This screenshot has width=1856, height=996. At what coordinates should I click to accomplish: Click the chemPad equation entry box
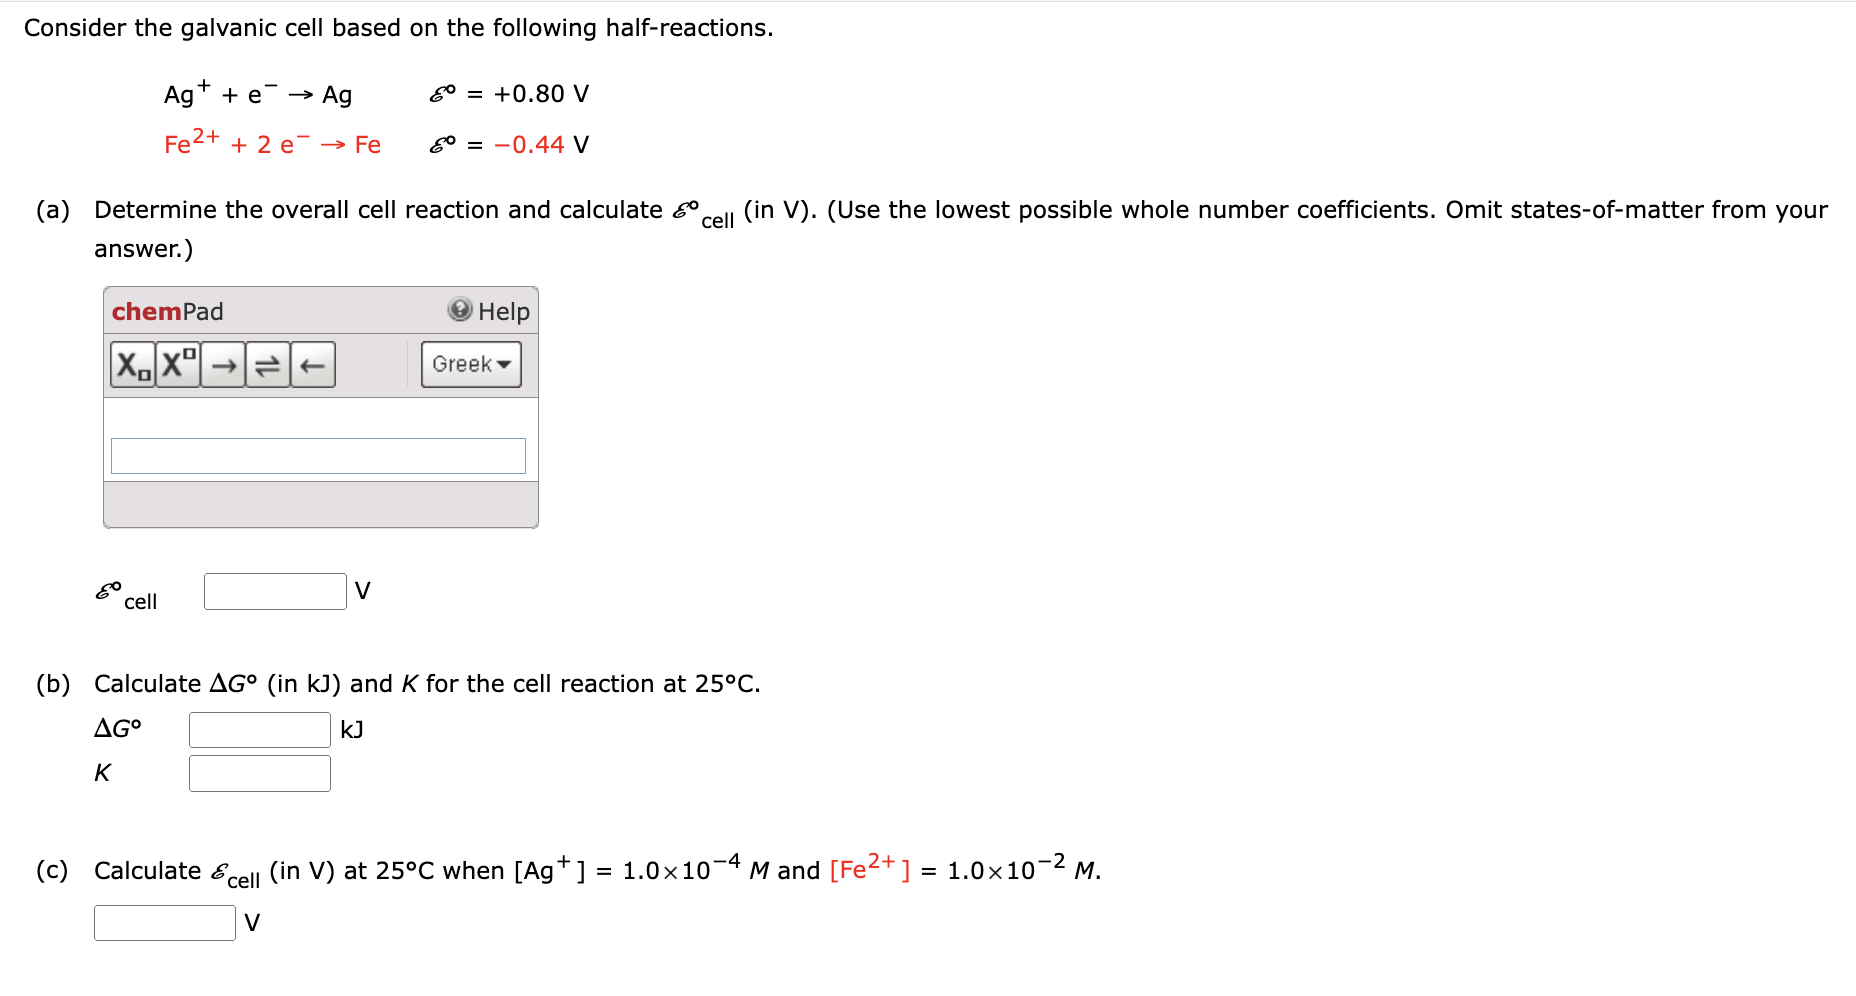pyautogui.click(x=318, y=455)
